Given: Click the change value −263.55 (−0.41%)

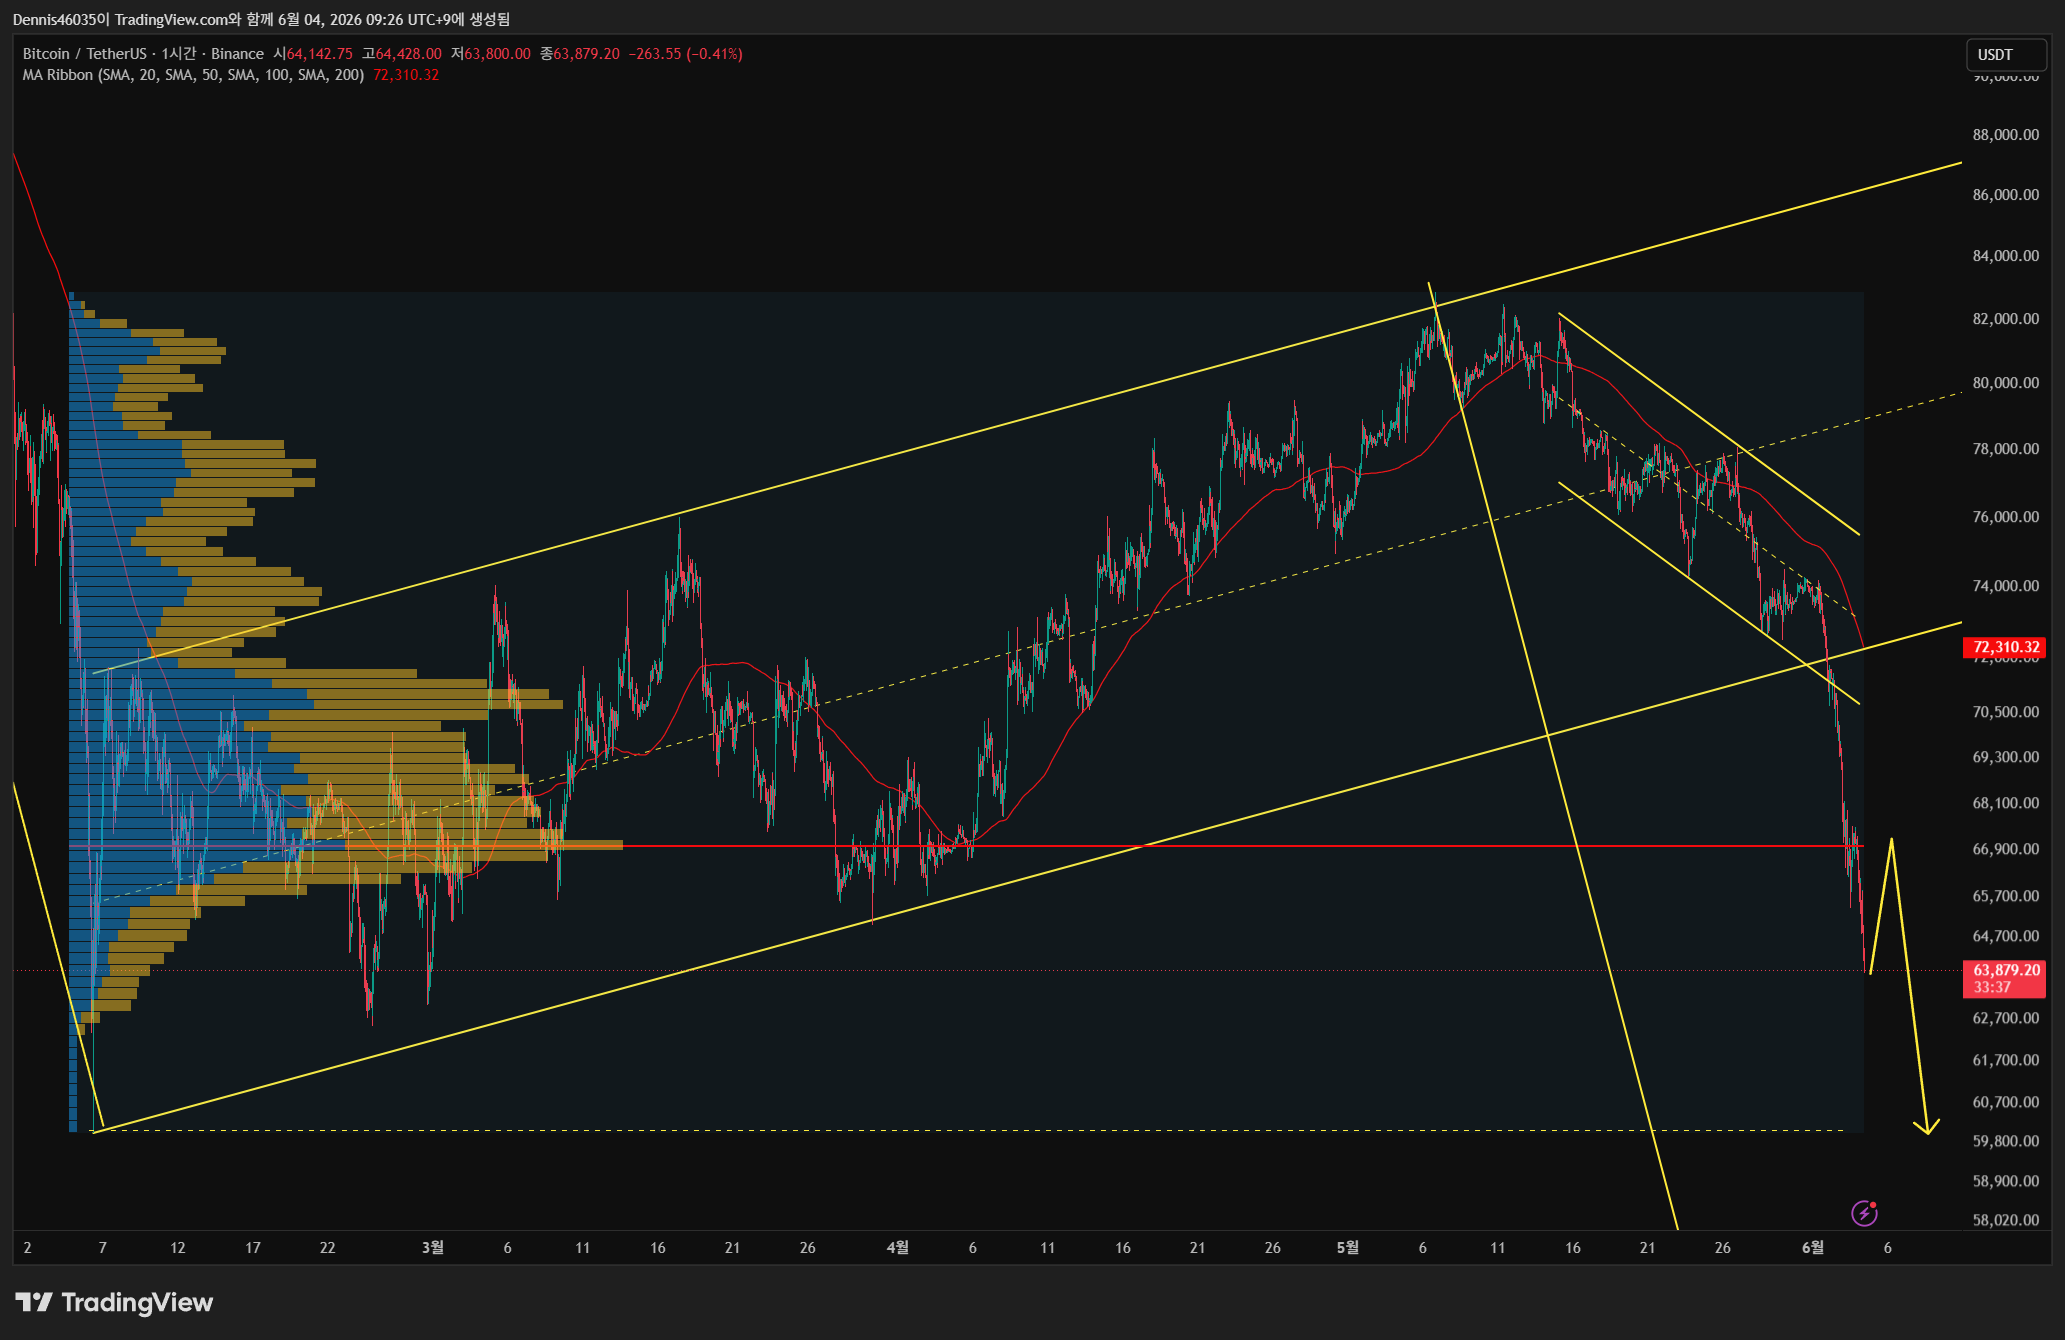Looking at the screenshot, I should 685,54.
